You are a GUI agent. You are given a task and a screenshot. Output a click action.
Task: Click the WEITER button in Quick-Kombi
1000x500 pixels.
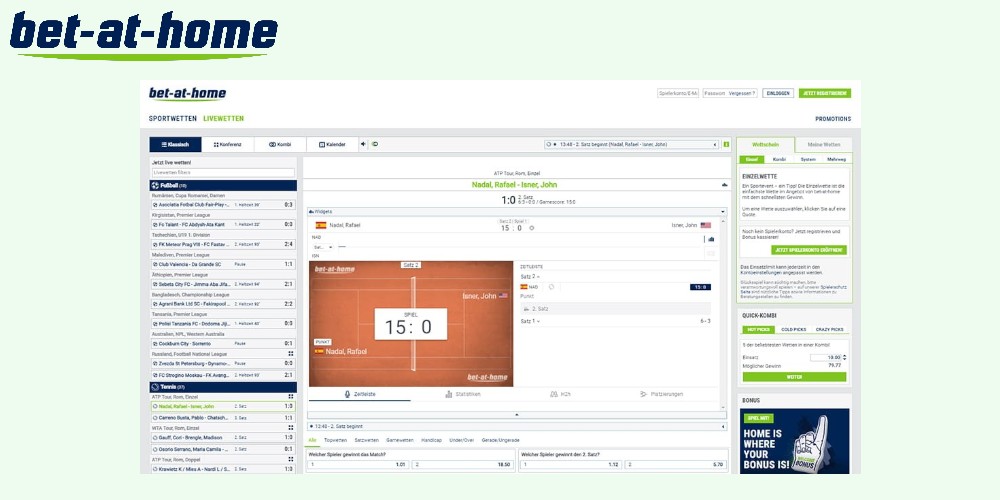point(794,377)
